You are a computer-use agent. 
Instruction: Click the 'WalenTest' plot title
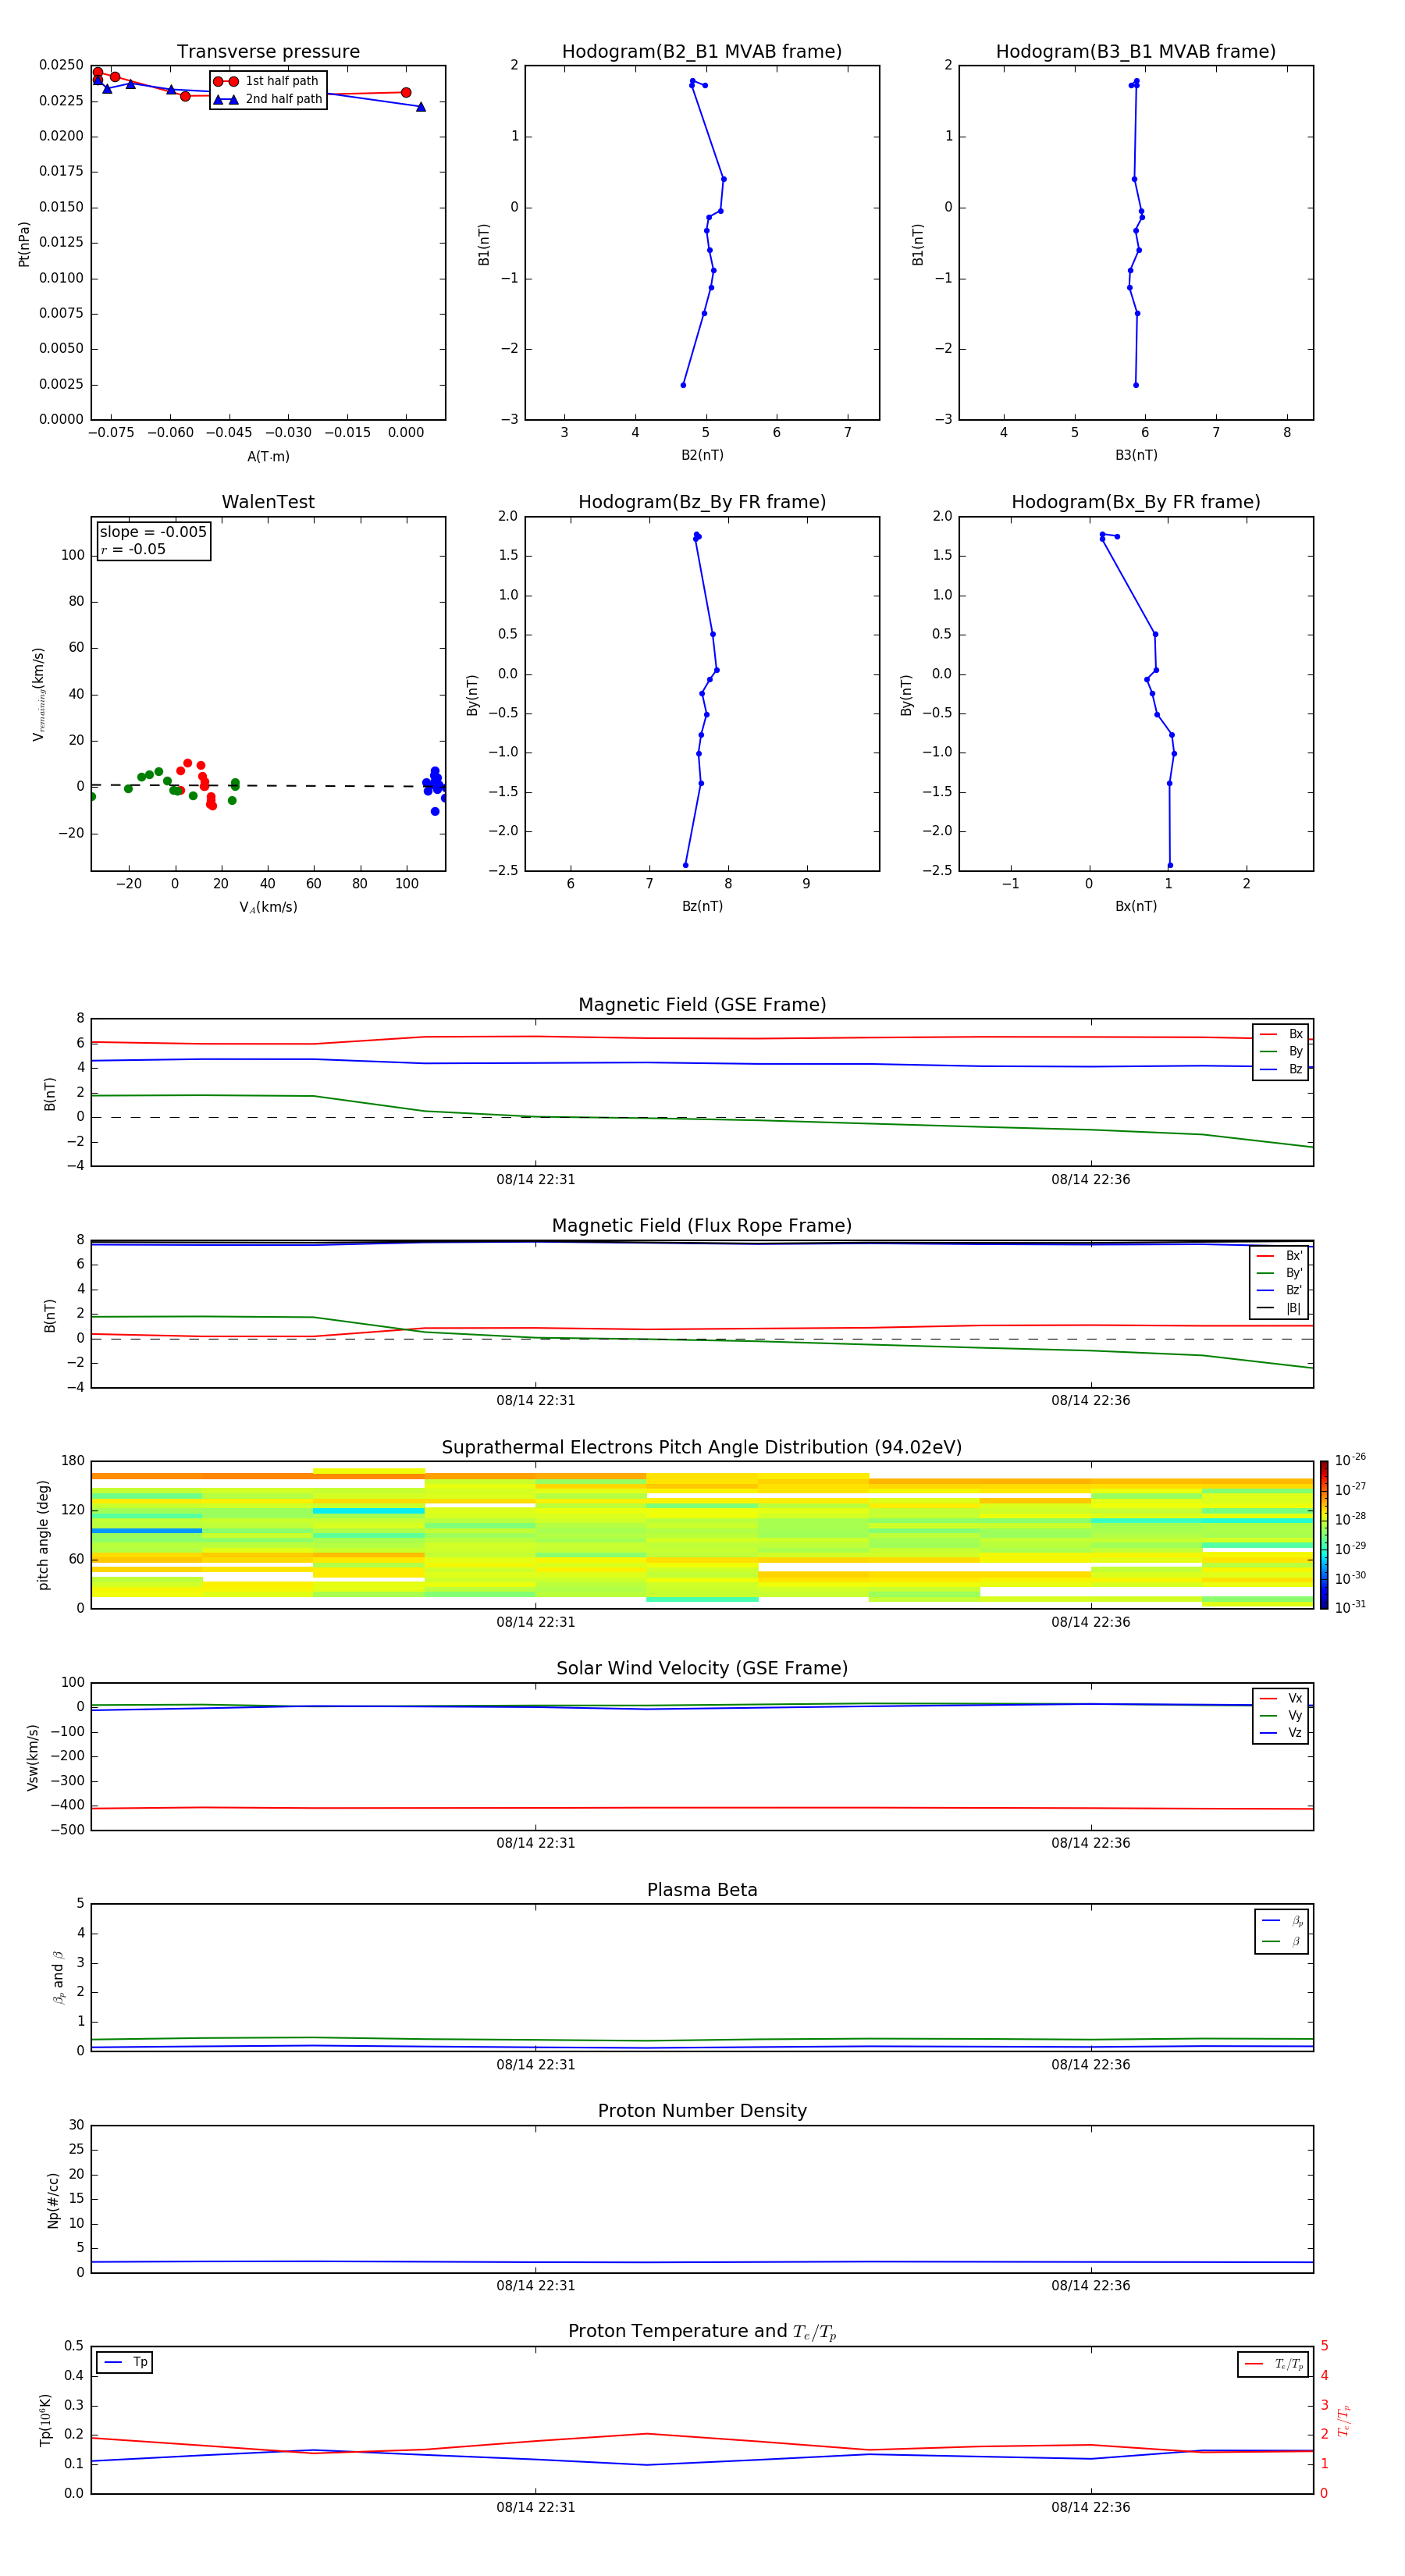click(268, 502)
